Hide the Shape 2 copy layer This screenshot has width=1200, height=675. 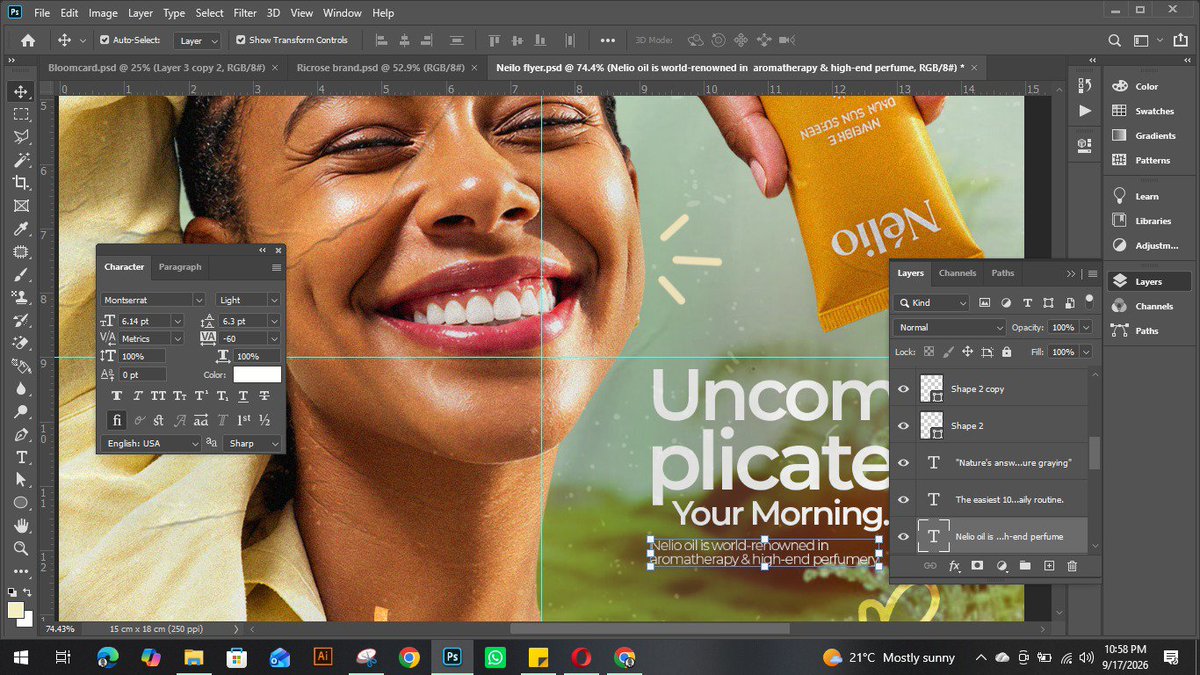click(x=903, y=388)
